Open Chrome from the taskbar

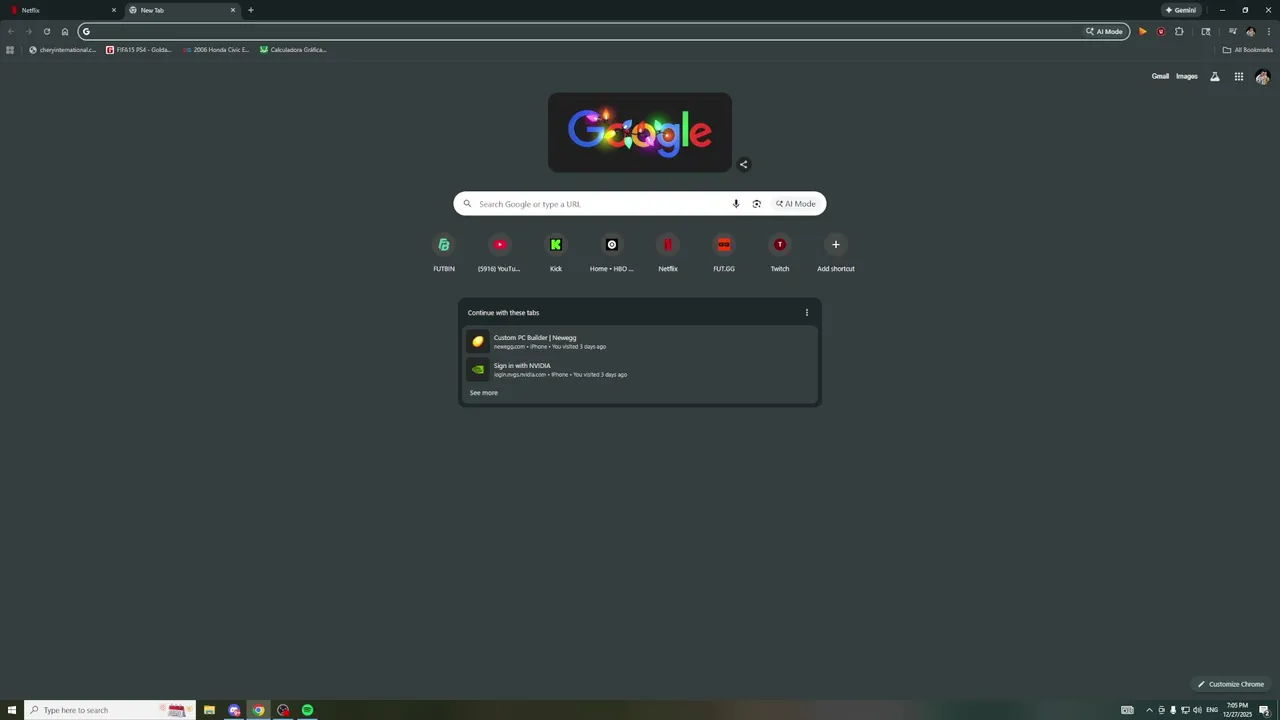point(258,710)
